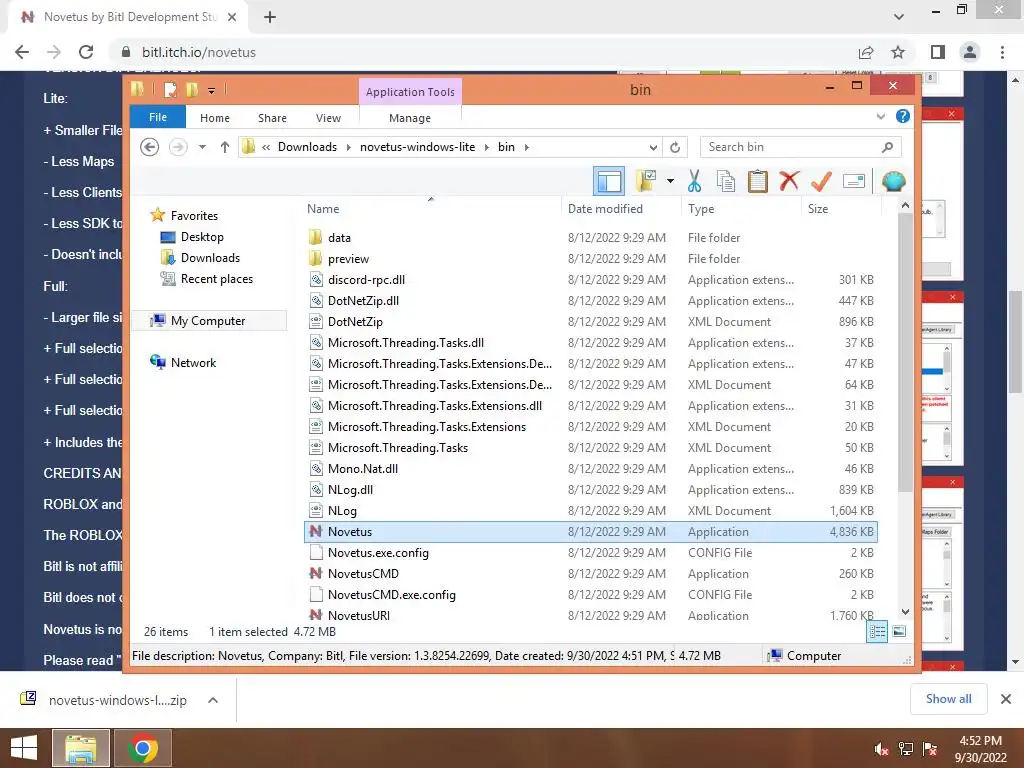
Task: Open the Share ribbon tab
Action: coord(272,118)
